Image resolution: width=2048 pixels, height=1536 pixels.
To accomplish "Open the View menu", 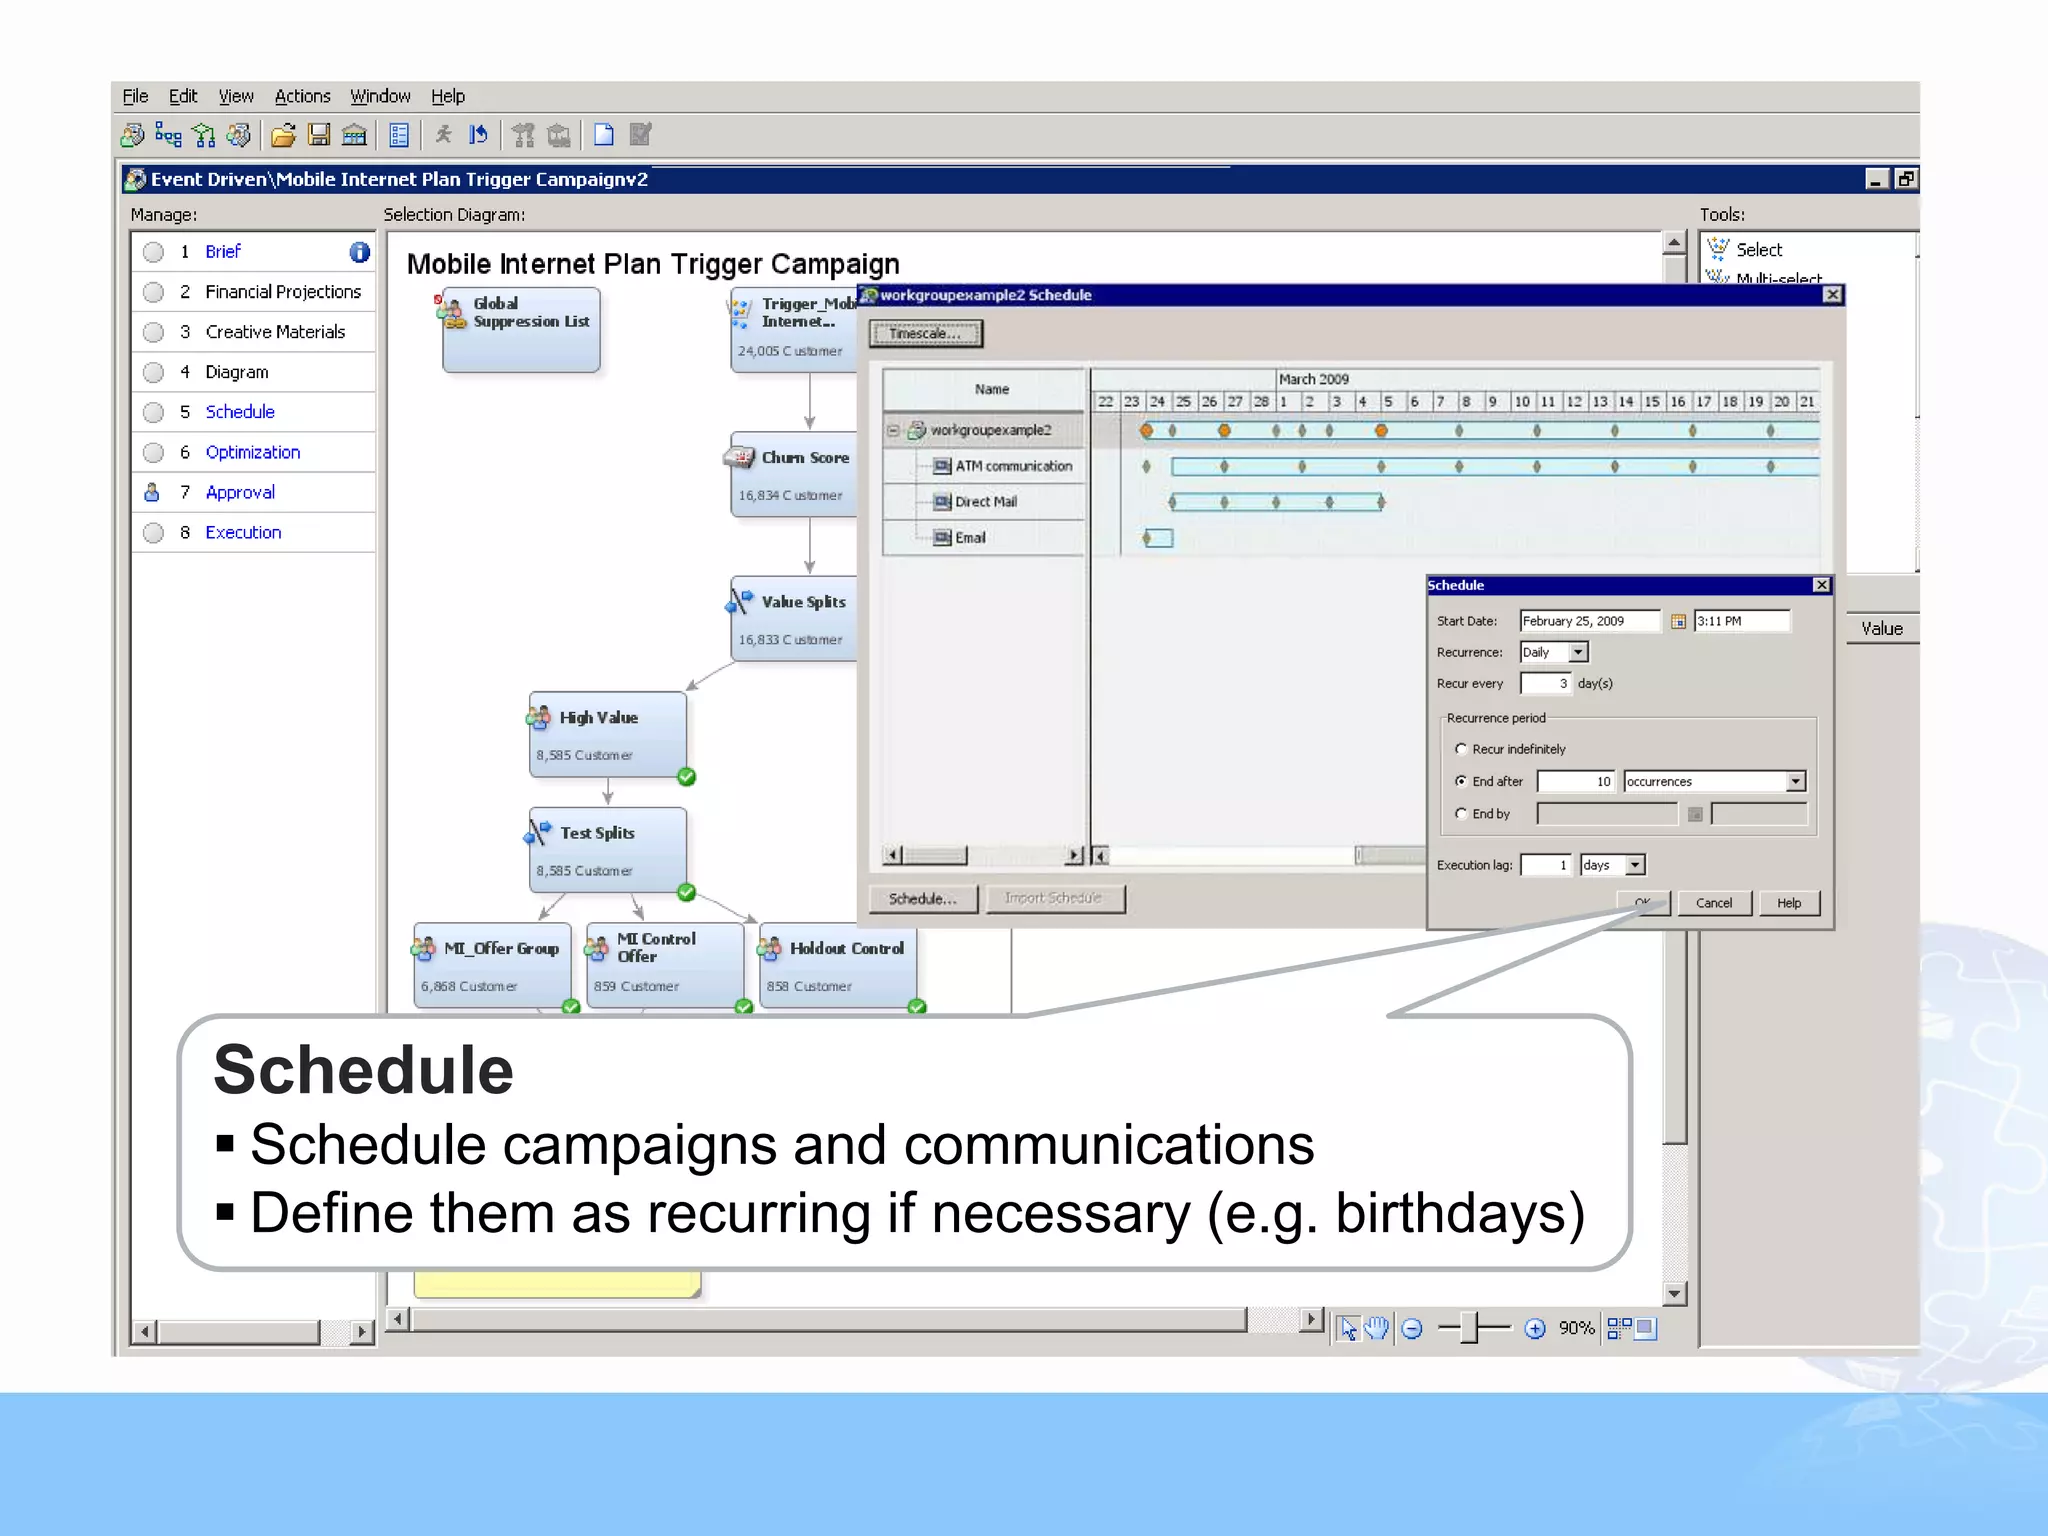I will click(236, 96).
